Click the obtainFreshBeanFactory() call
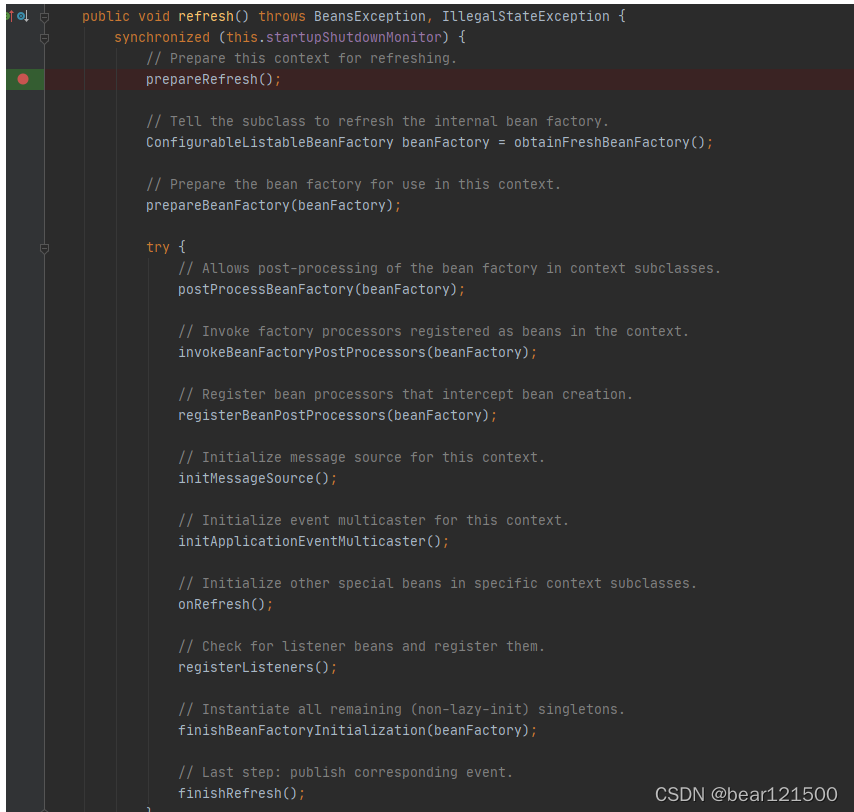The image size is (854, 812). [x=609, y=143]
